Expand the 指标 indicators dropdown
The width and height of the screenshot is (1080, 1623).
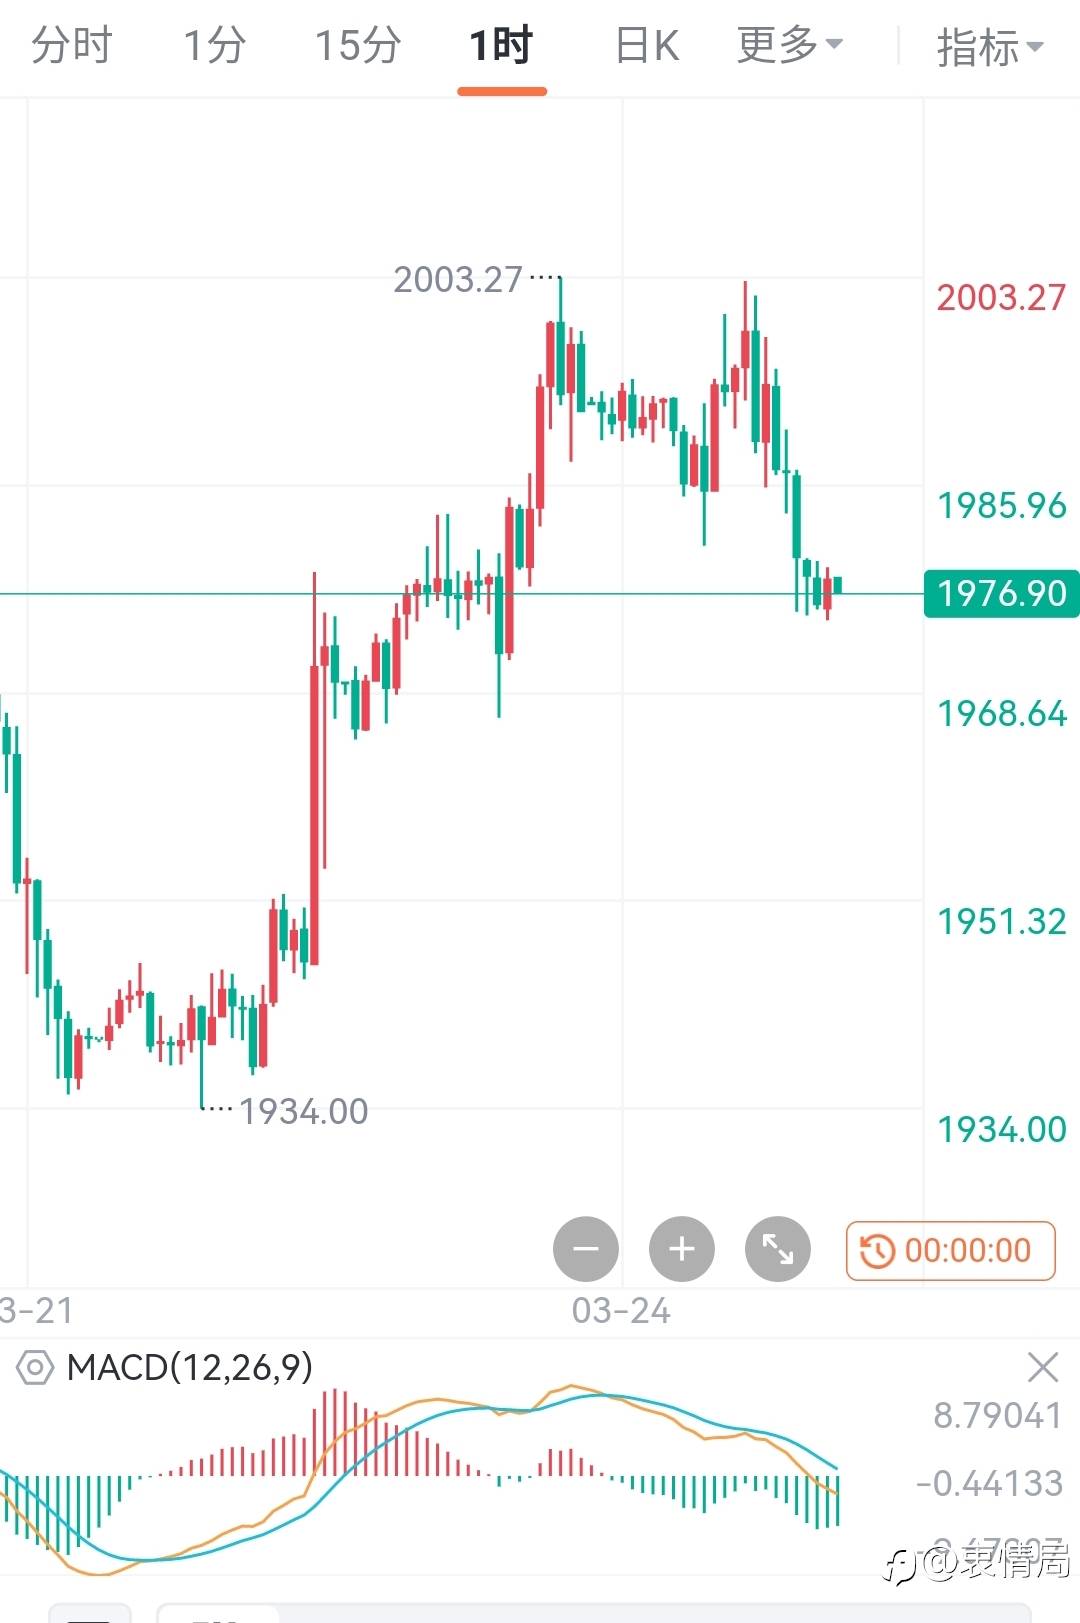(x=989, y=47)
